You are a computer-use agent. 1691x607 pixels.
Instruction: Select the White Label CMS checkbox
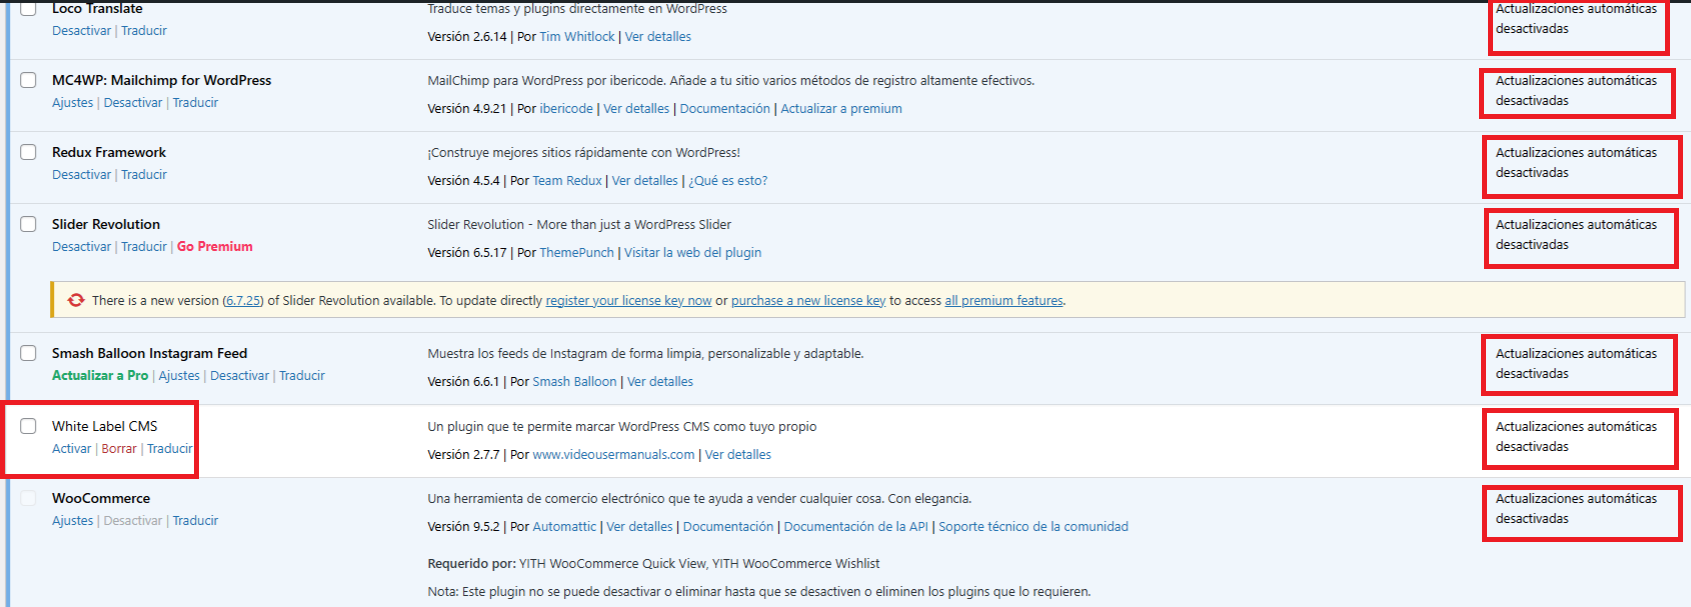point(29,426)
